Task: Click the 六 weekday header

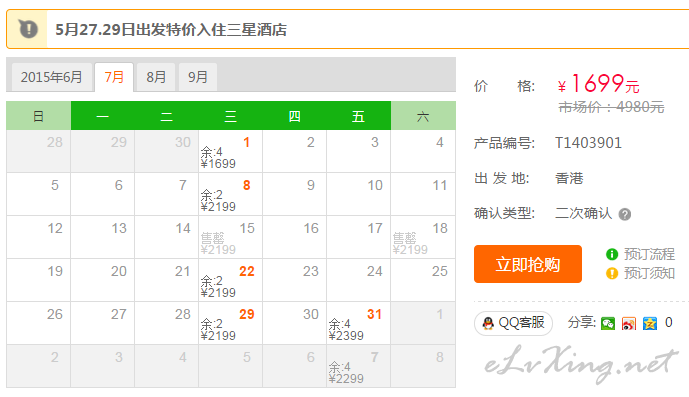Action: 423,116
